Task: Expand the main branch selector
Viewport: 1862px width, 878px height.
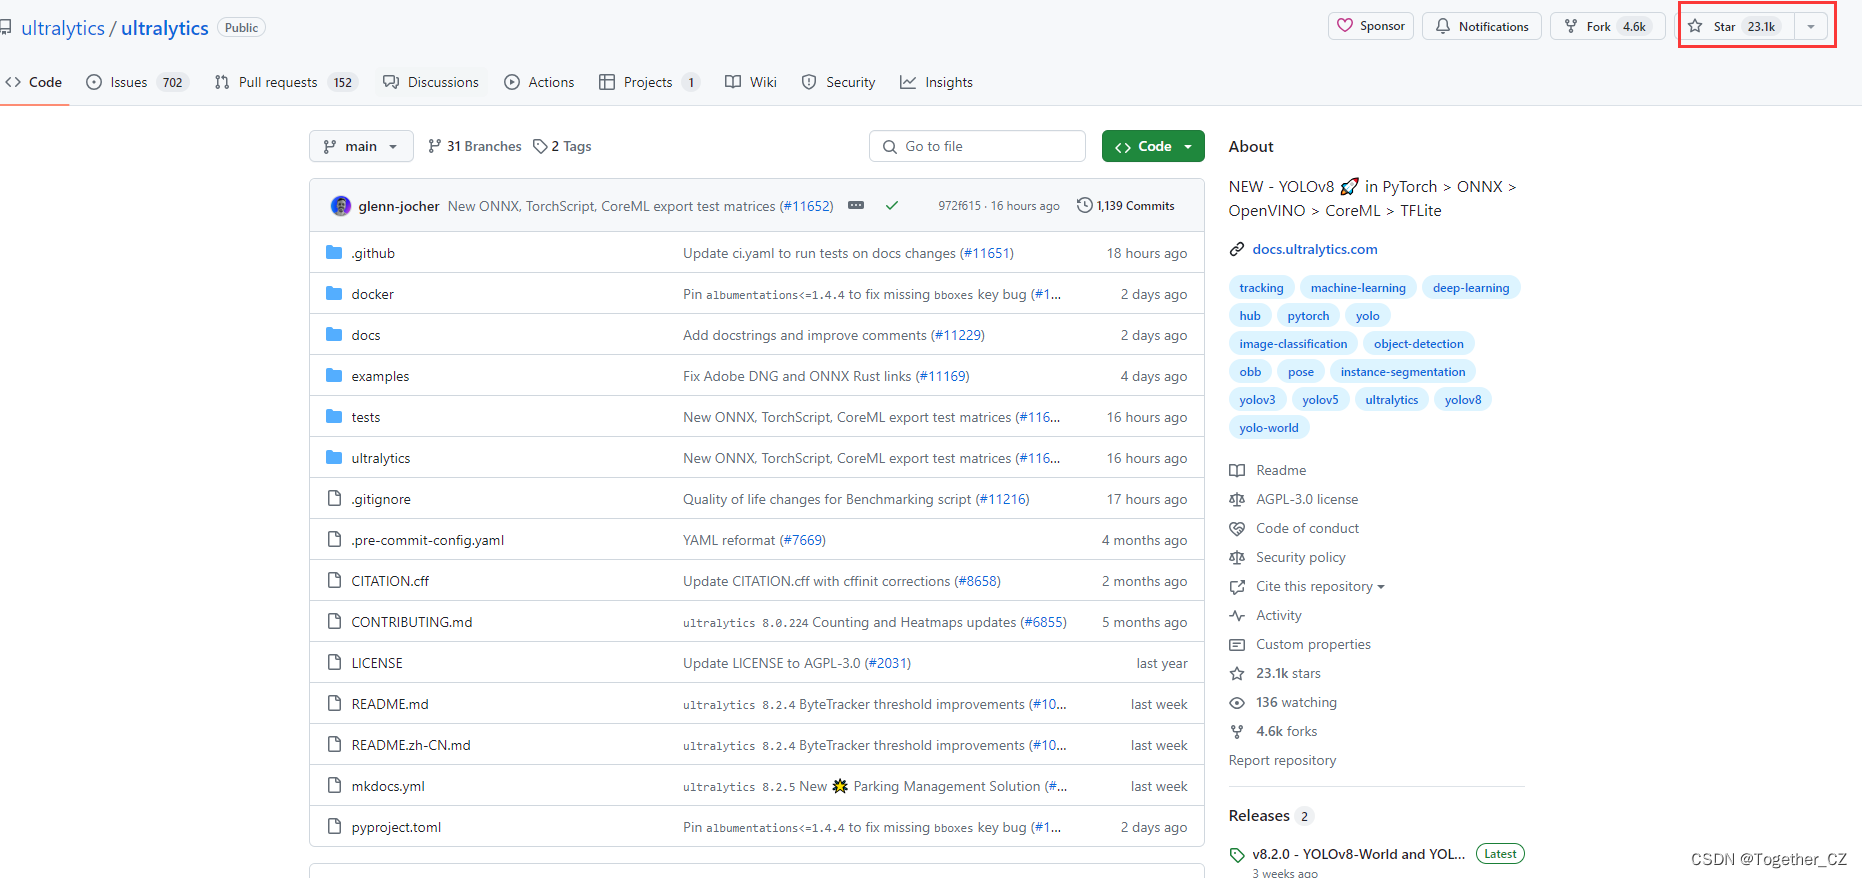Action: click(x=361, y=146)
